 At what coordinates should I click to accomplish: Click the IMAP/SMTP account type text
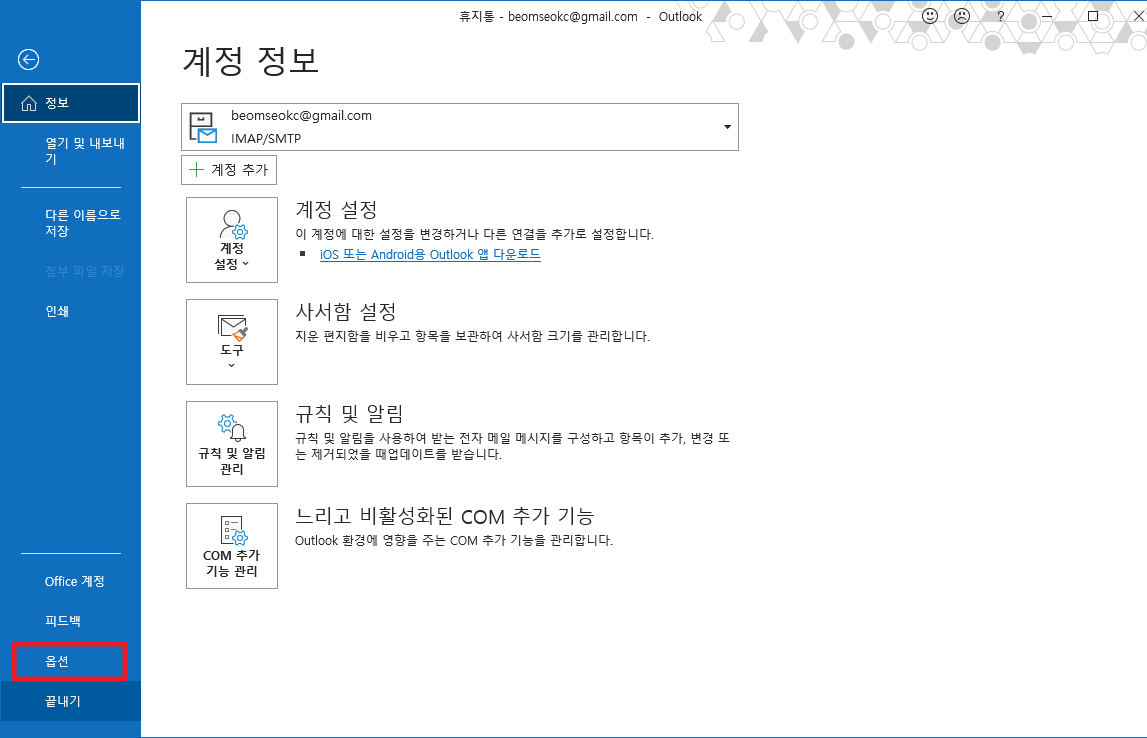(x=266, y=138)
